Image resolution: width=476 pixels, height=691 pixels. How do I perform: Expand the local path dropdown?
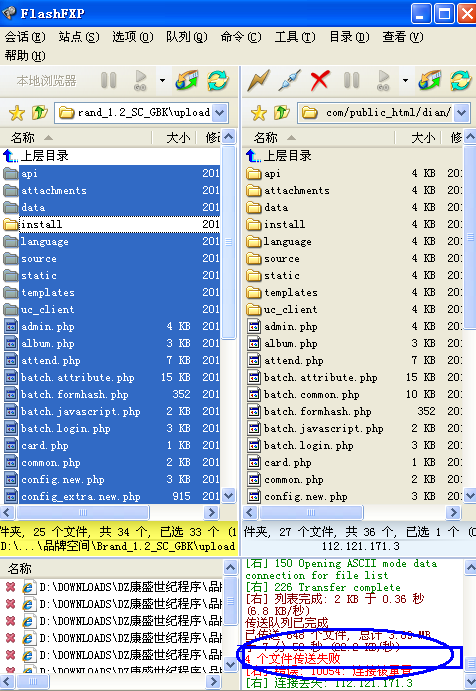pyautogui.click(x=219, y=113)
